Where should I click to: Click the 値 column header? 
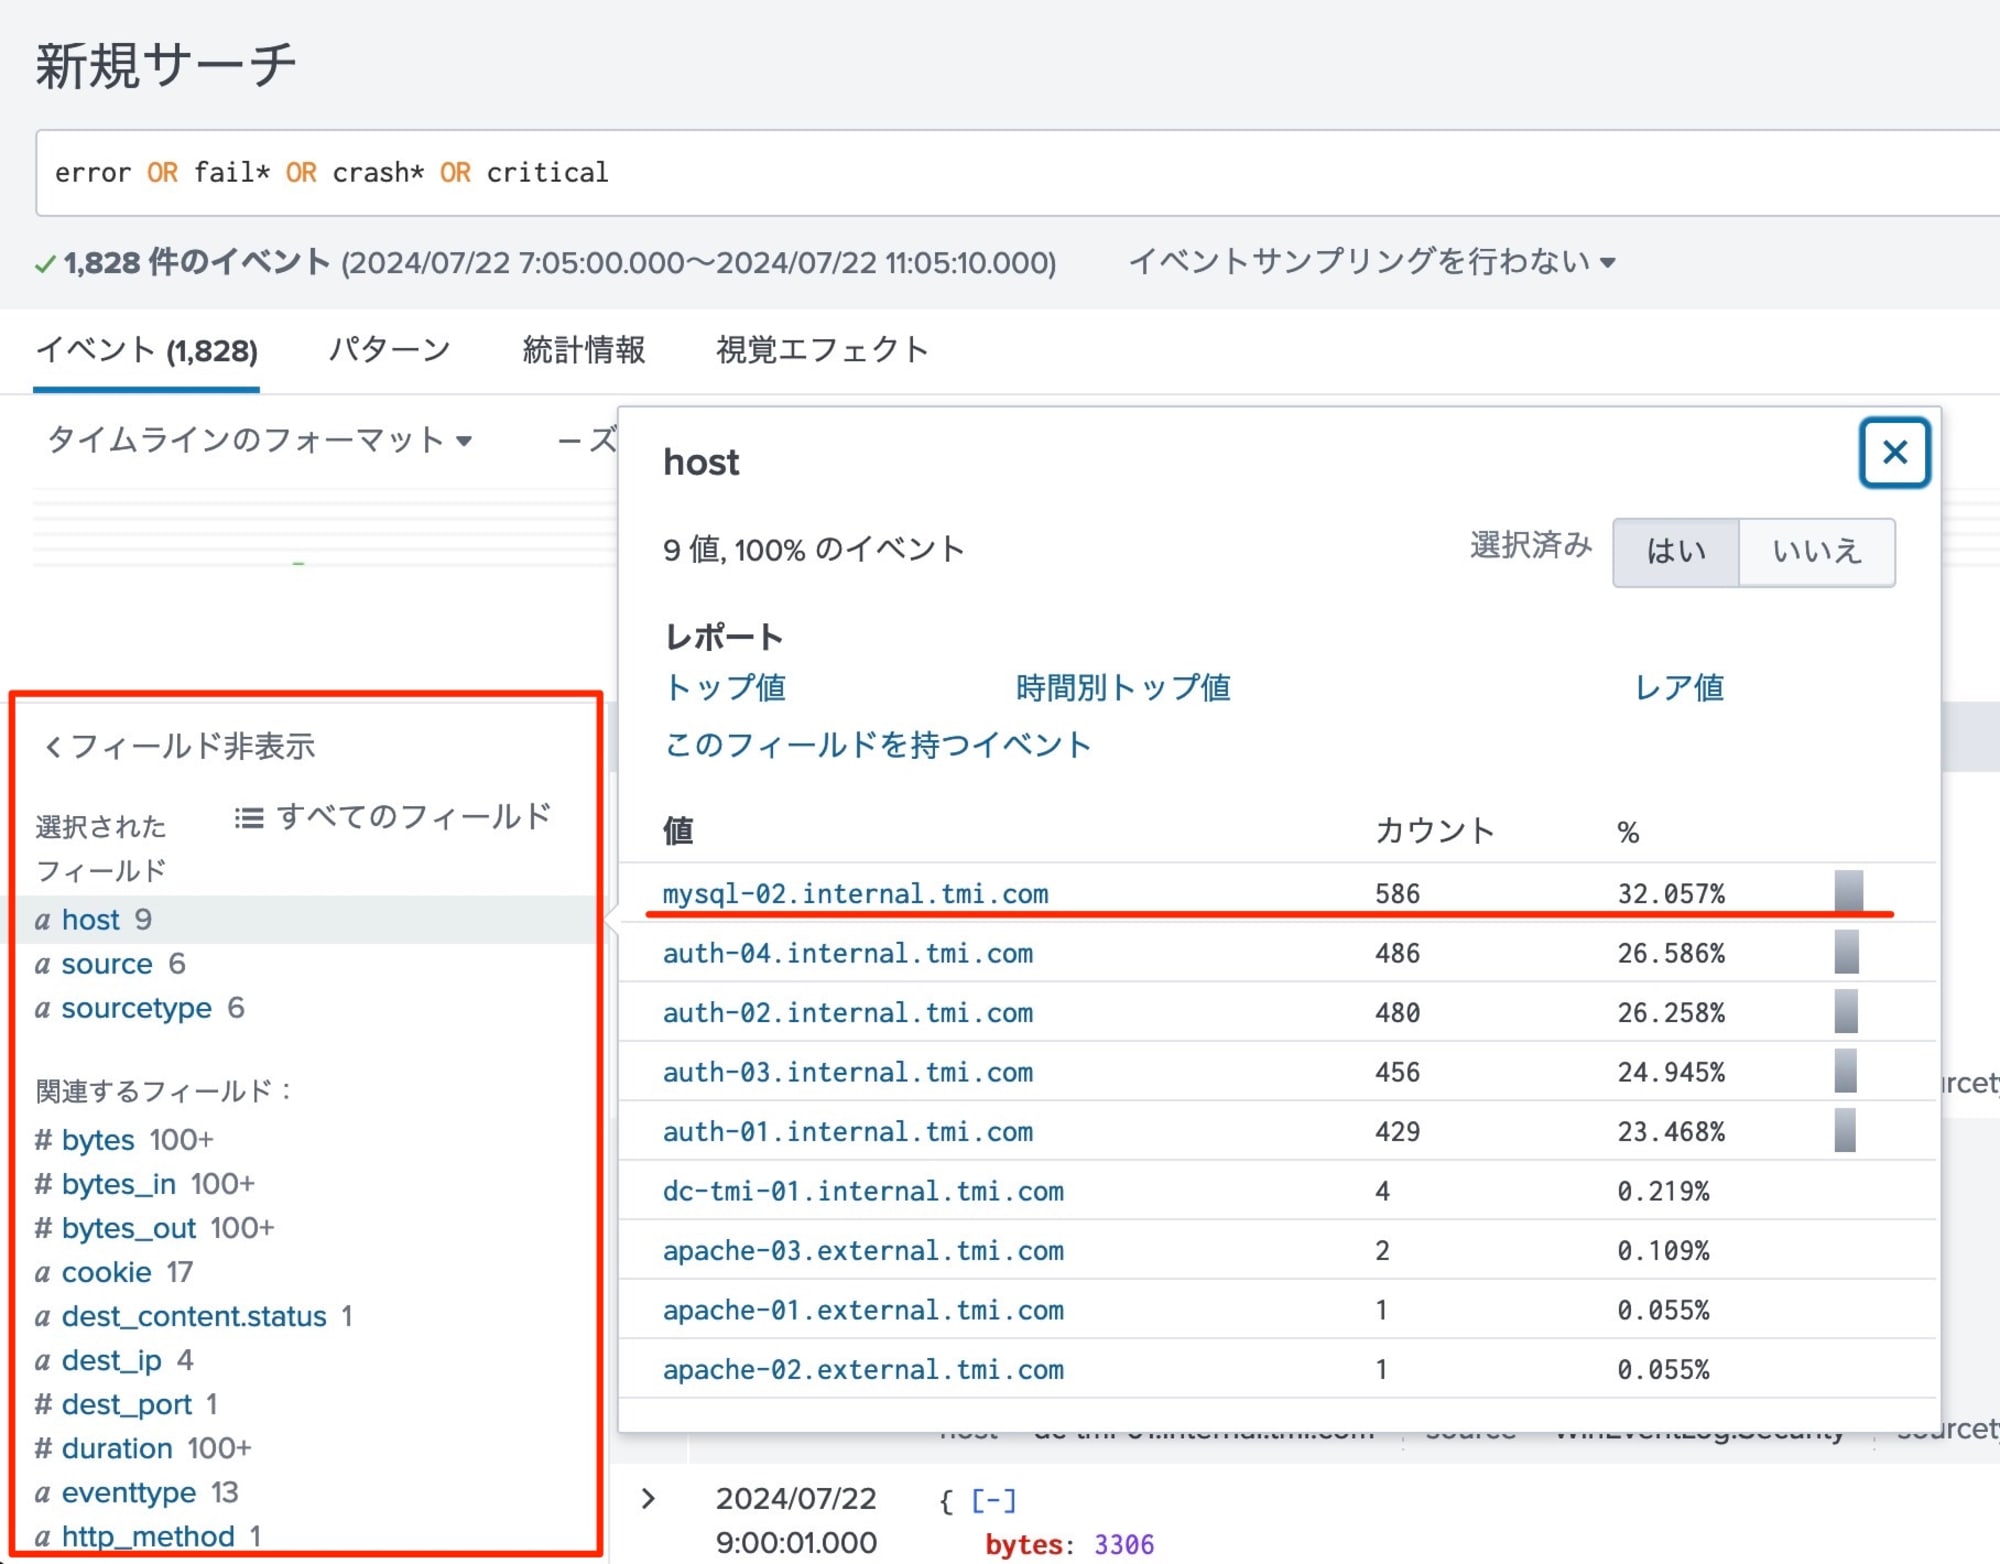point(678,831)
